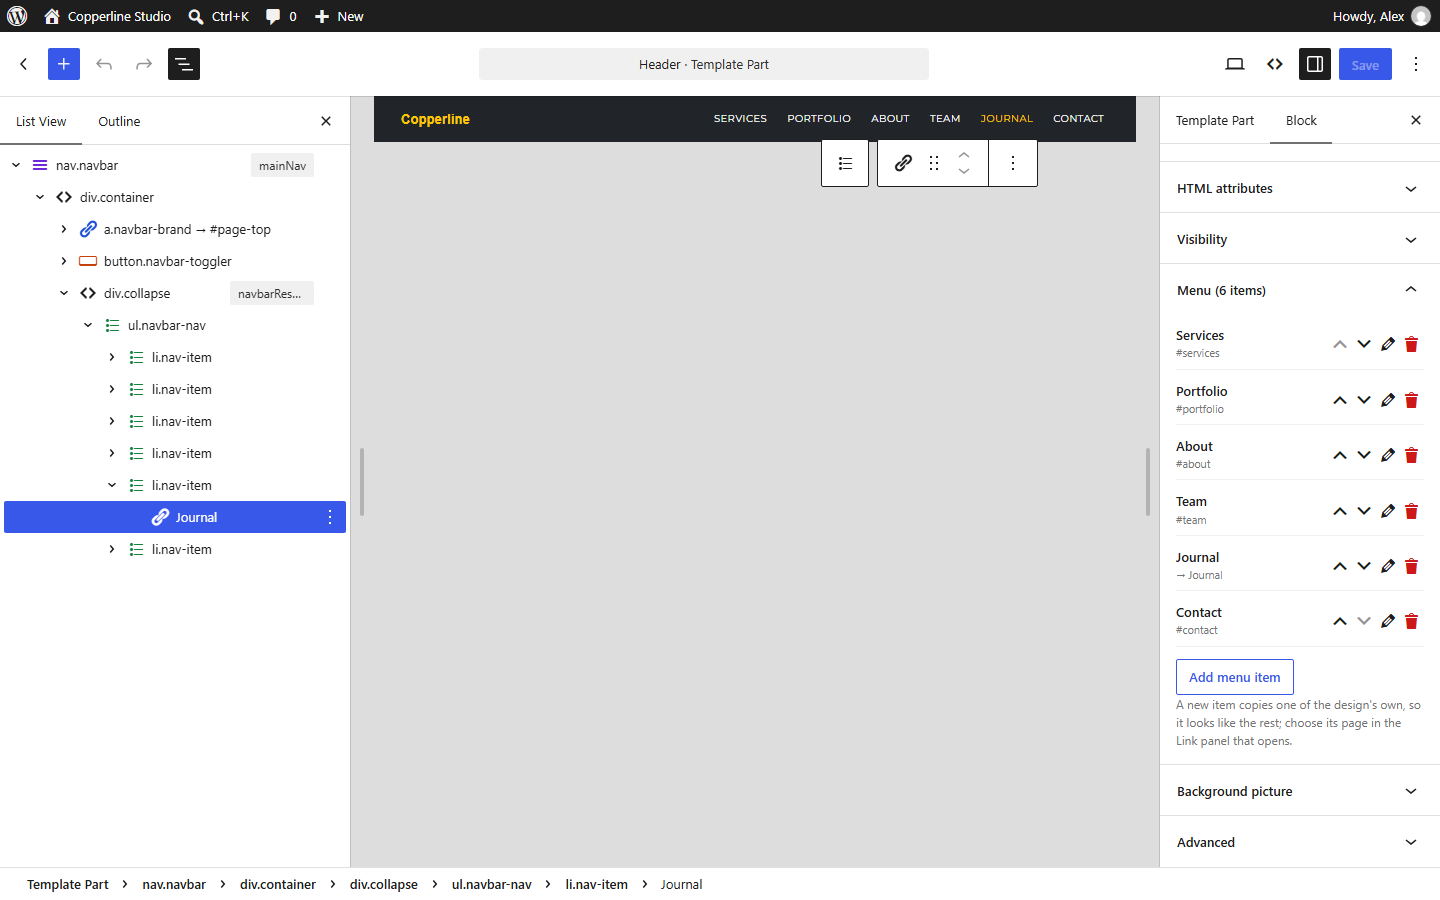Select the List View tab
Viewport: 1440px width, 900px height.
coord(41,121)
